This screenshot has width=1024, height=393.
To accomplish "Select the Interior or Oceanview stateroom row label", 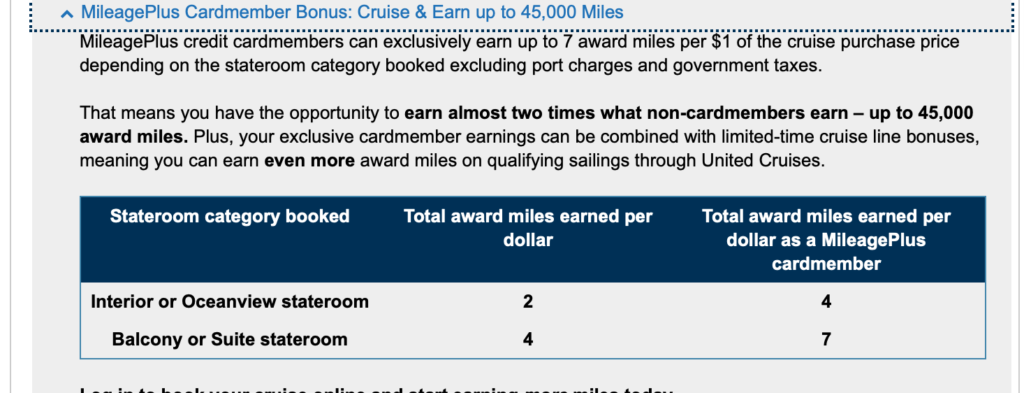I will pos(230,302).
